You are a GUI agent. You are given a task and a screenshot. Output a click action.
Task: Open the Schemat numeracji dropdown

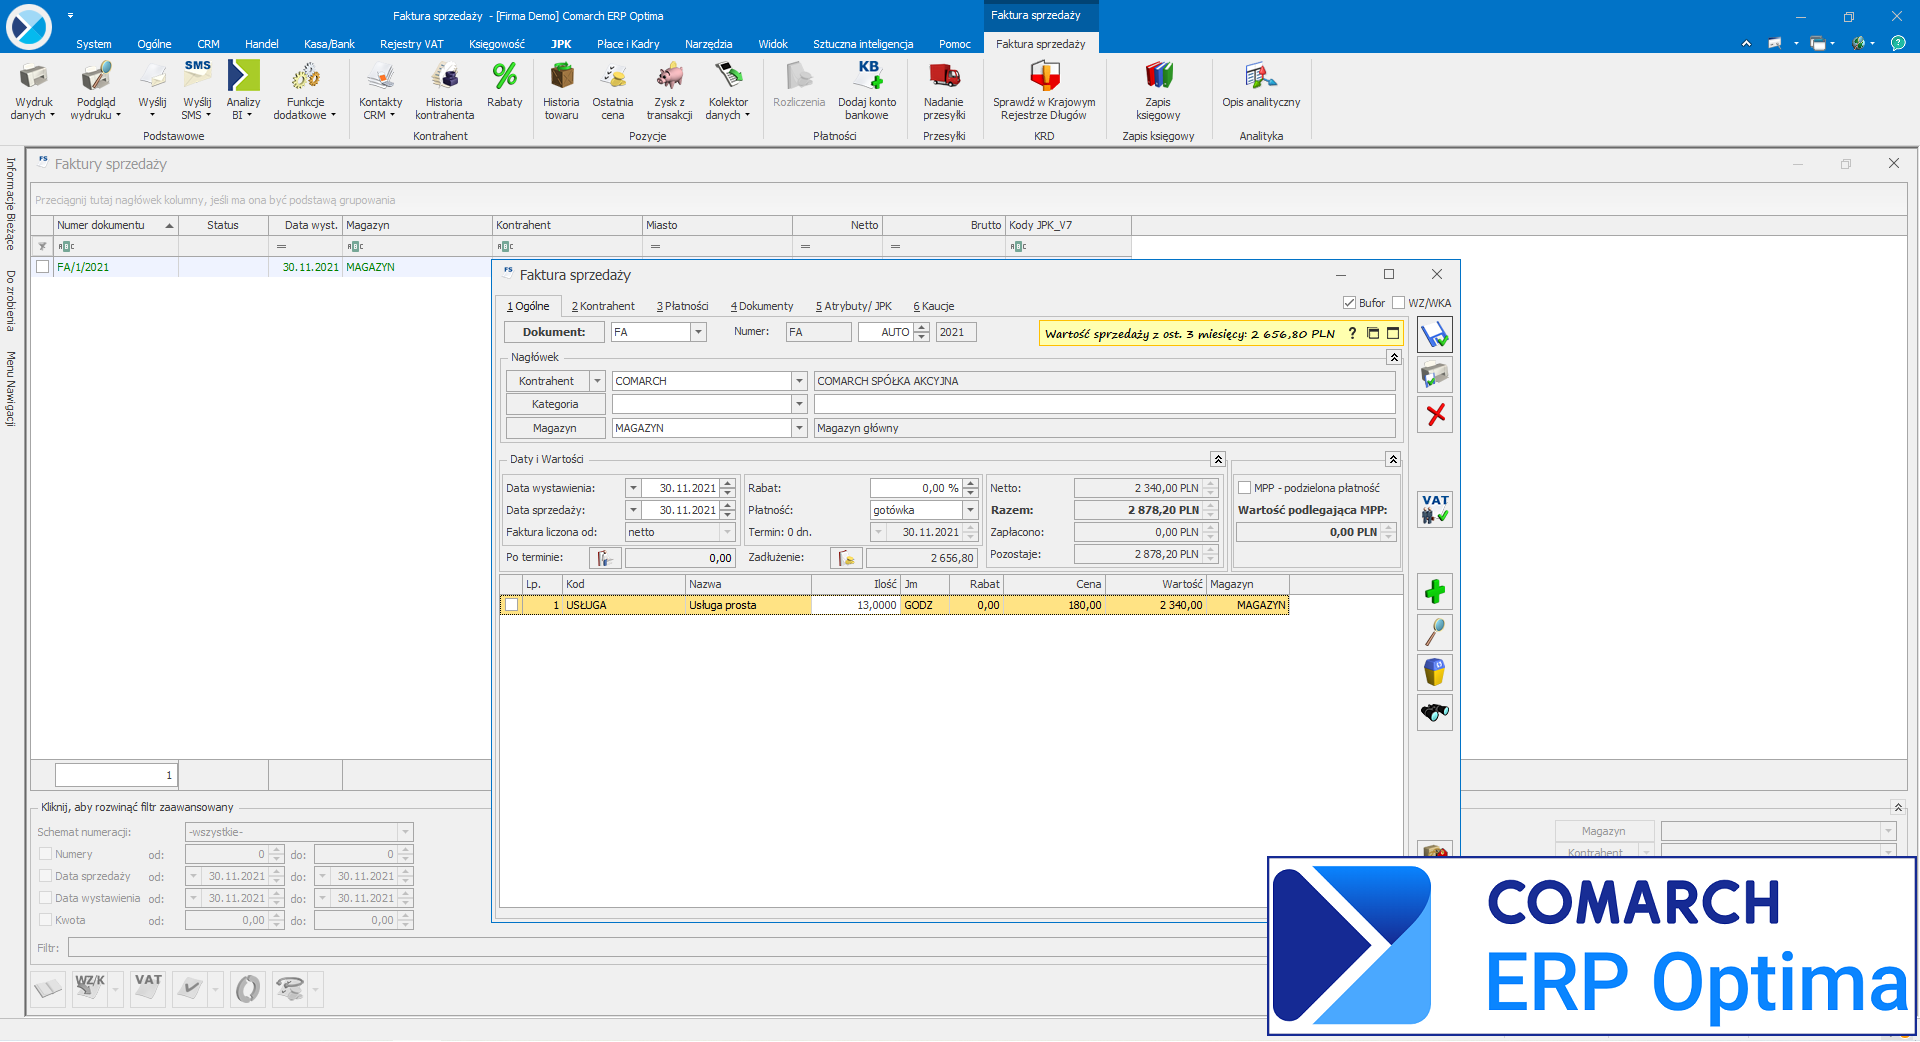(x=405, y=832)
